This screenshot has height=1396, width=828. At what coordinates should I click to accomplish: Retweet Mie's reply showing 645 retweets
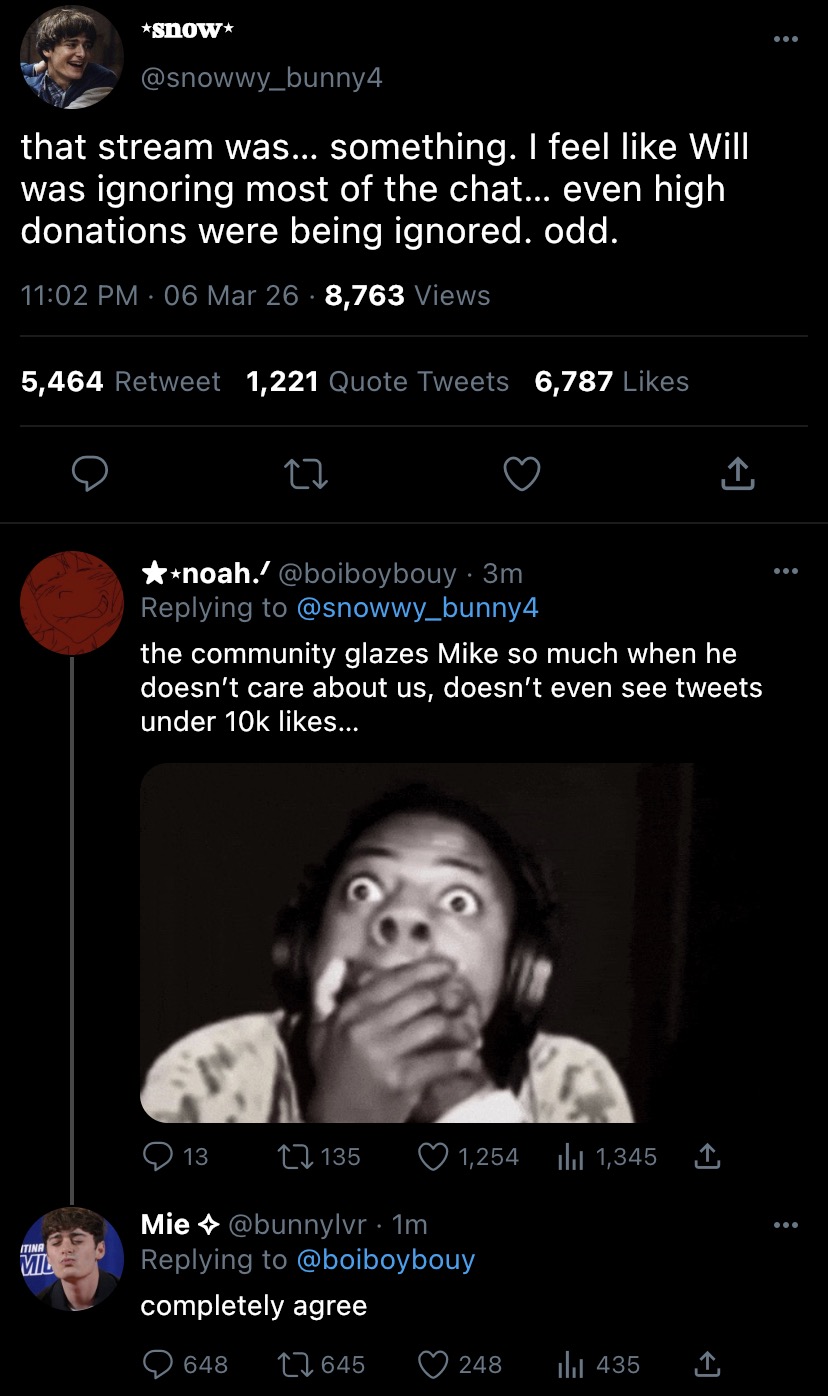(291, 1365)
